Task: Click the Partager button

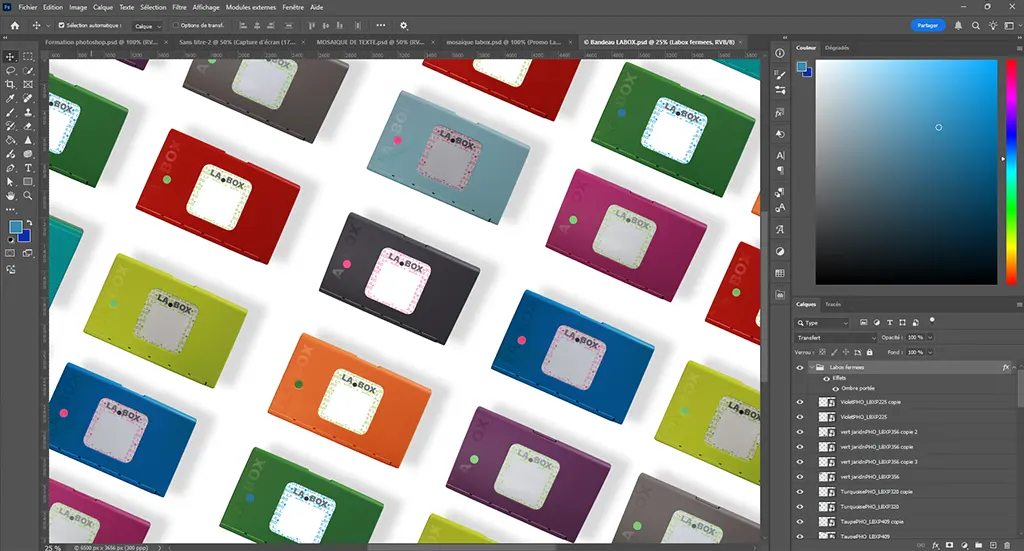Action: 927,25
